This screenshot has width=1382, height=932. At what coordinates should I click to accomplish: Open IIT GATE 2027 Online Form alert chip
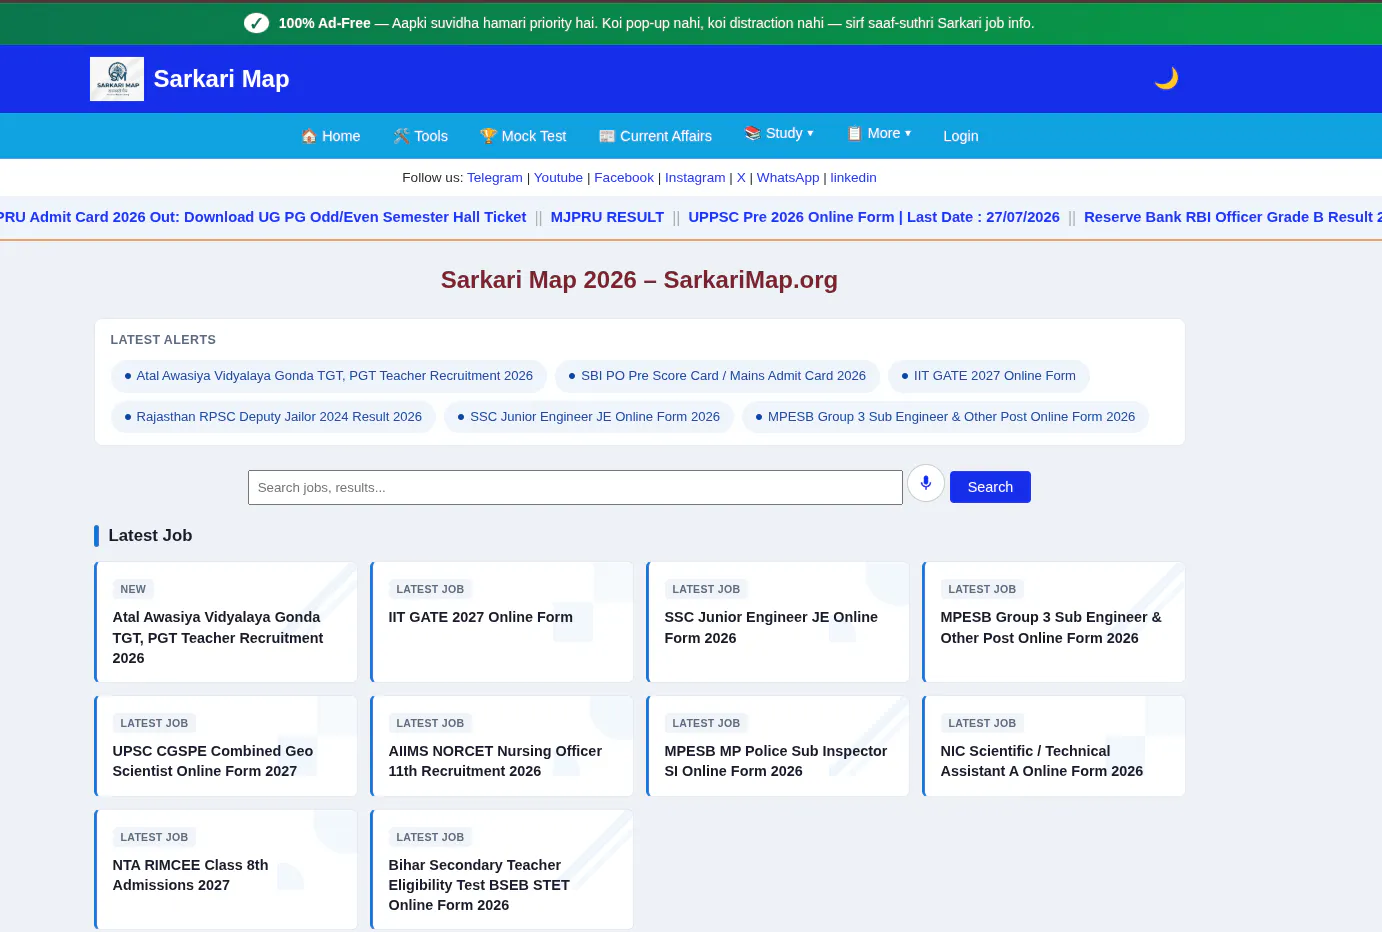click(989, 376)
